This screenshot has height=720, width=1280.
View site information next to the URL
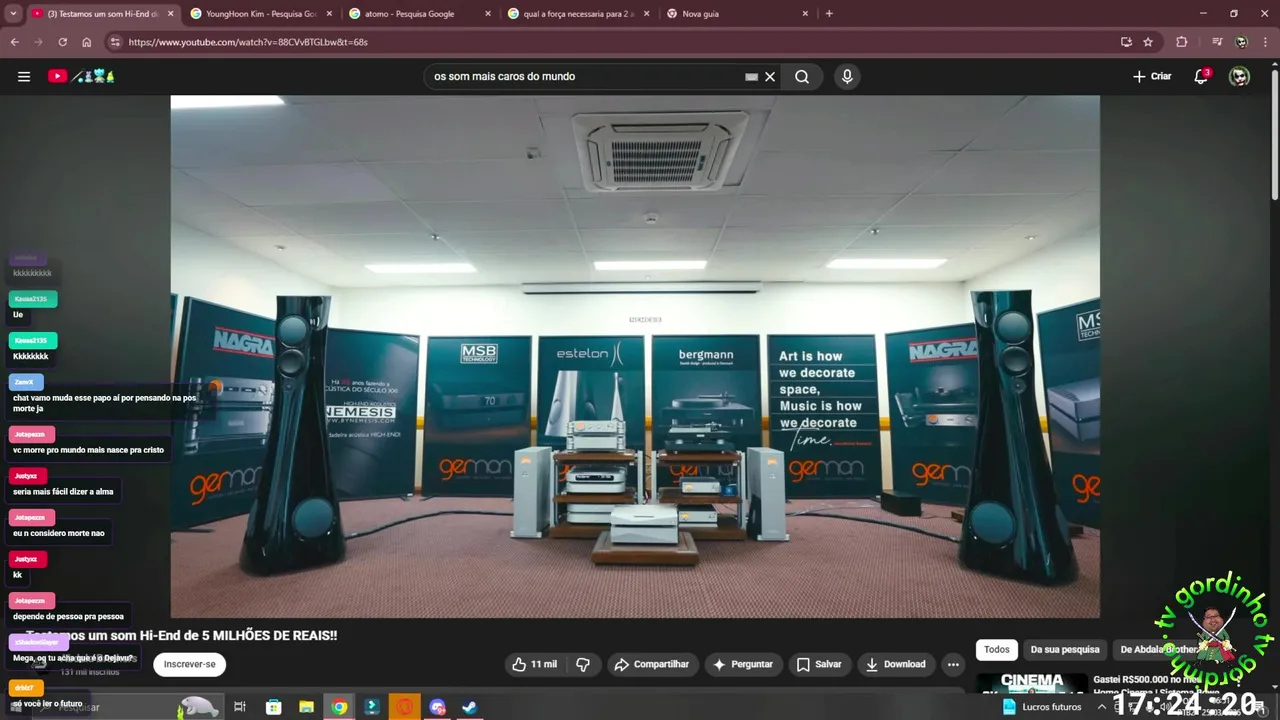[115, 42]
